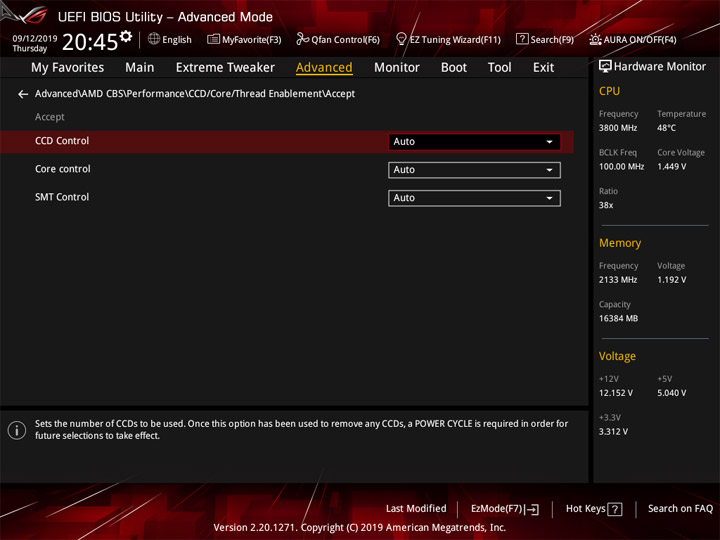The image size is (720, 540).
Task: Click the English language selector label
Action: [x=177, y=40]
